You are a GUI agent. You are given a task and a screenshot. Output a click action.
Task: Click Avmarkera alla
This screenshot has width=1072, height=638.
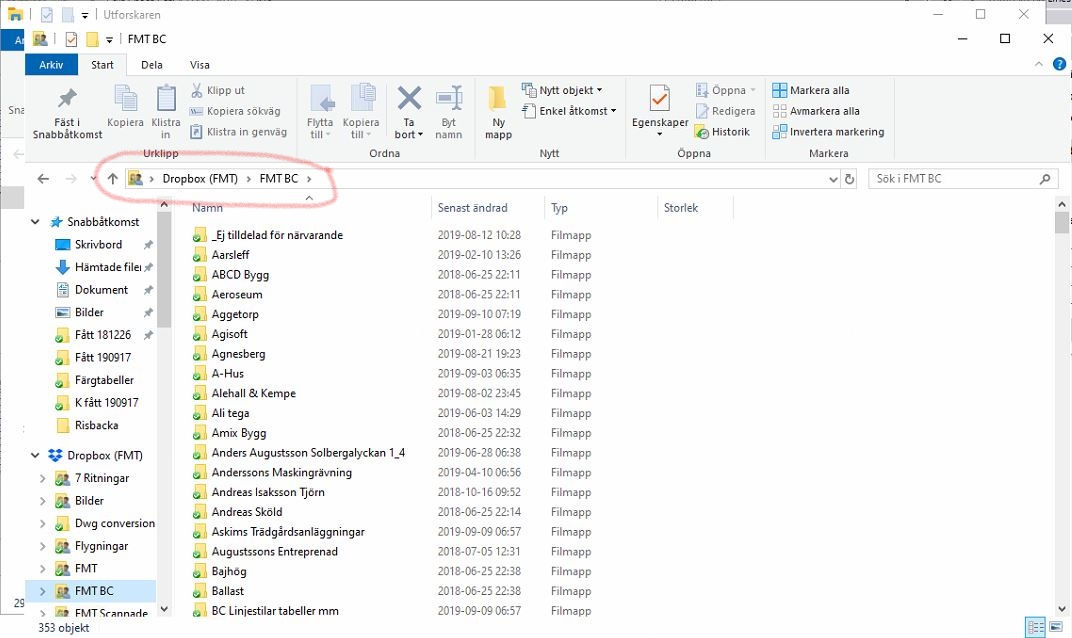[x=816, y=111]
